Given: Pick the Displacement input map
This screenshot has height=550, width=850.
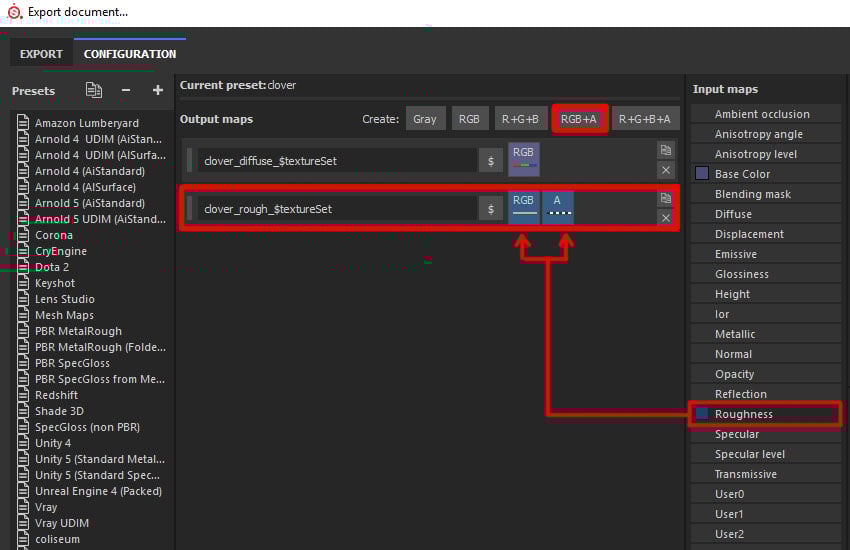Looking at the screenshot, I should (766, 234).
